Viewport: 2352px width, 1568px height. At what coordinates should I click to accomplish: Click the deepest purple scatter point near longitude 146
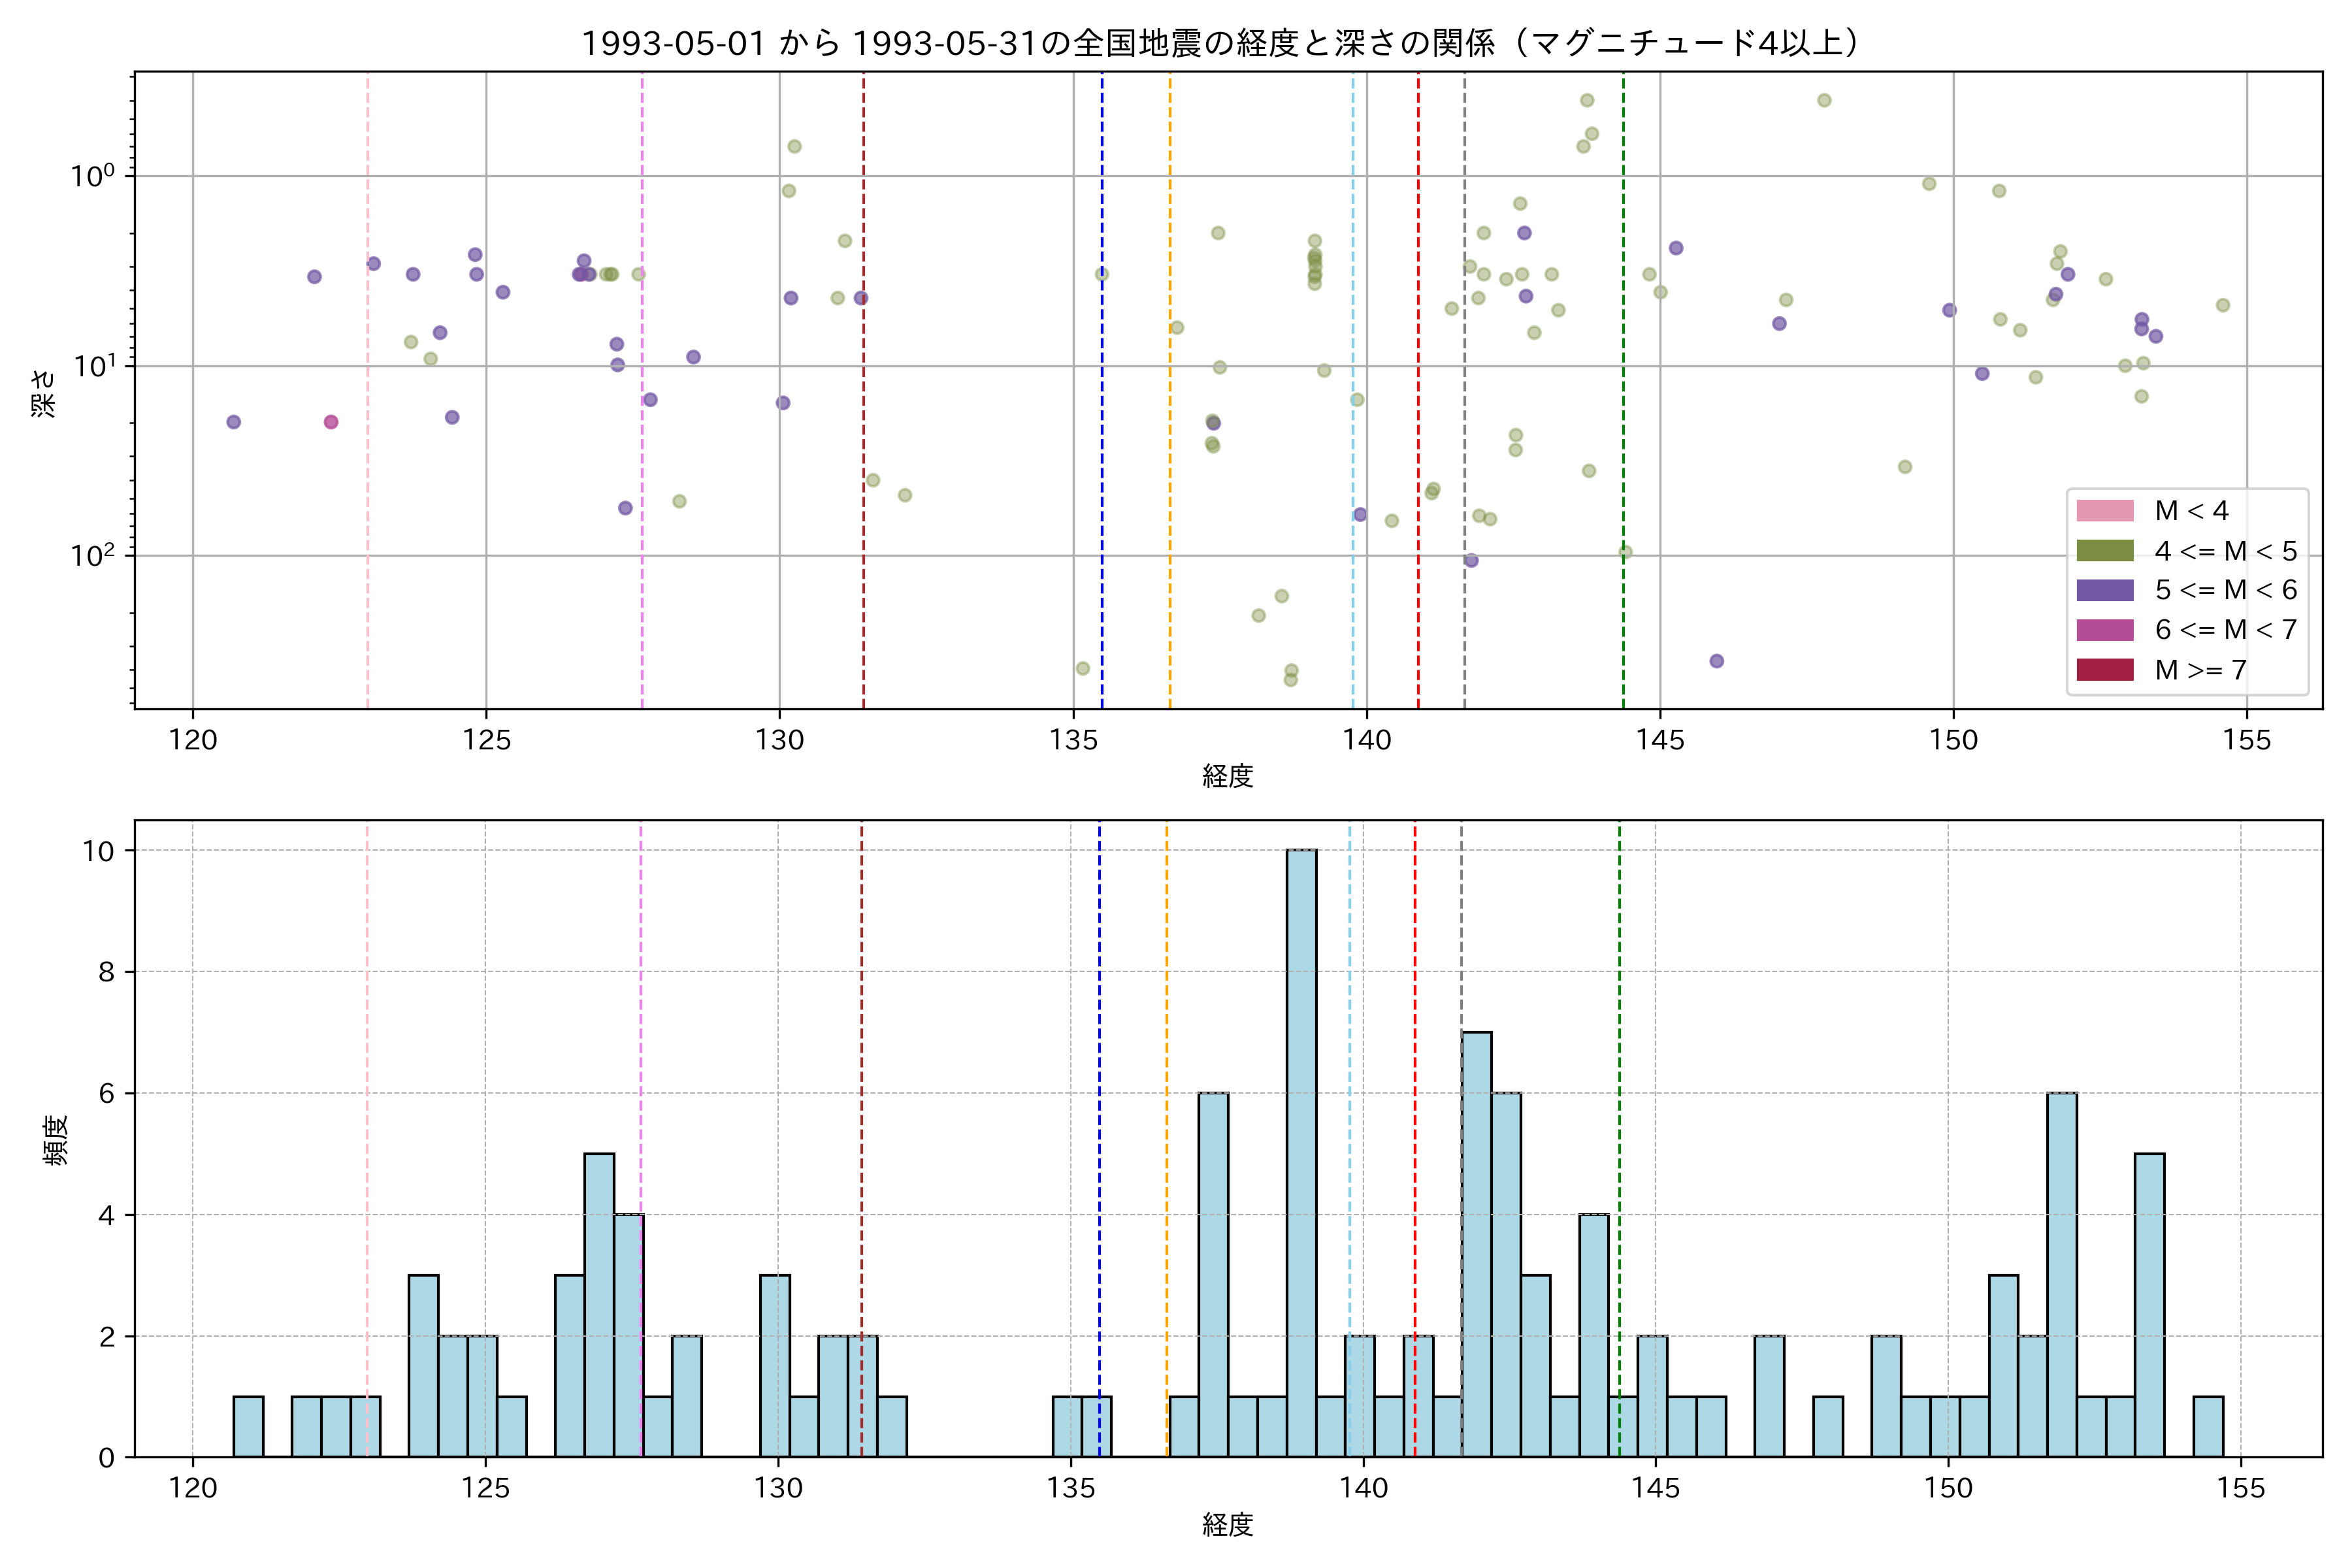coord(1716,661)
